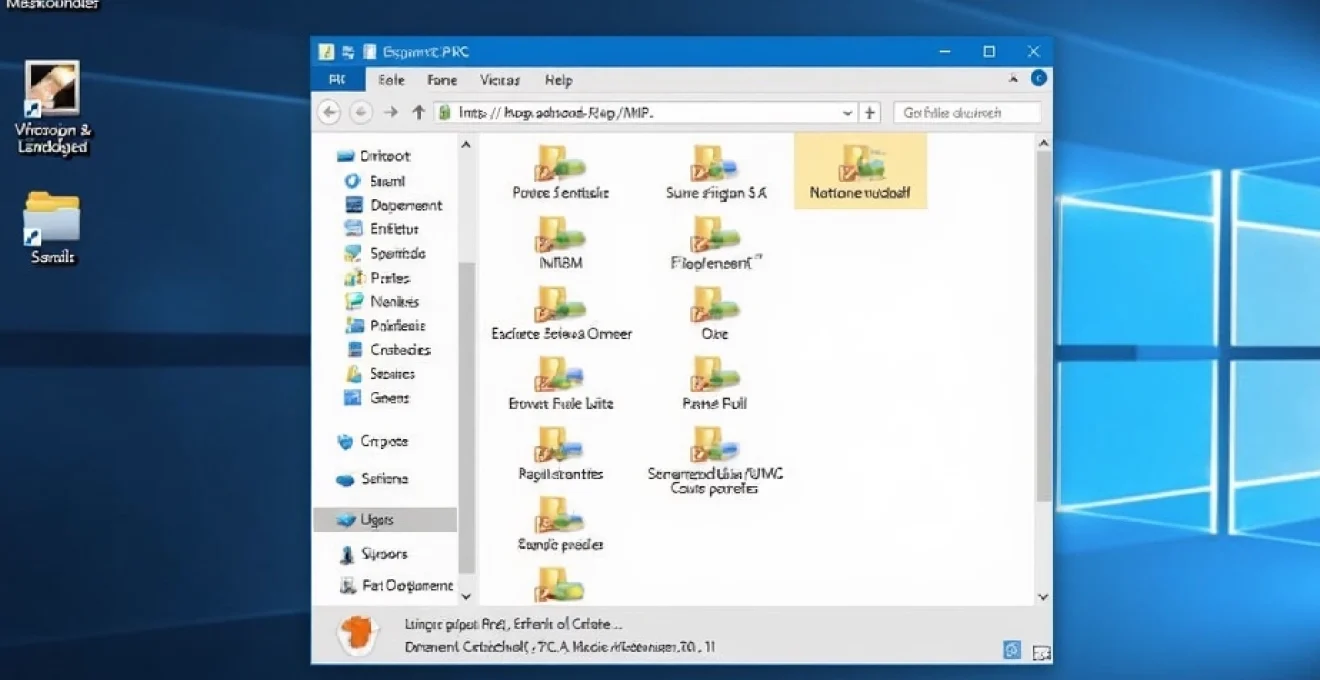
Task: Click the Up arrow navigation button
Action: 418,112
